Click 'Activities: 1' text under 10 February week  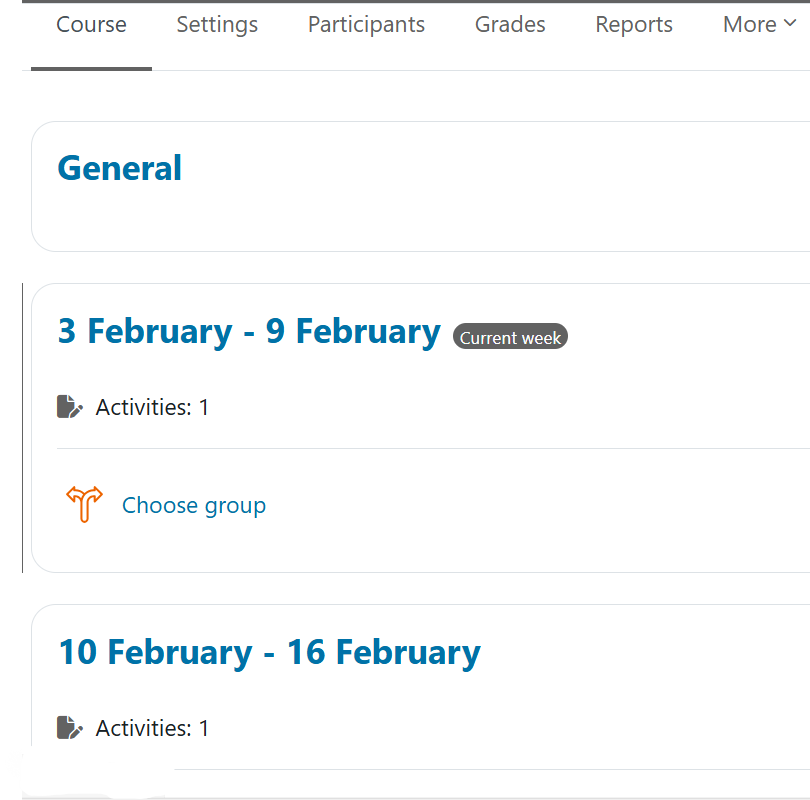pos(152,729)
